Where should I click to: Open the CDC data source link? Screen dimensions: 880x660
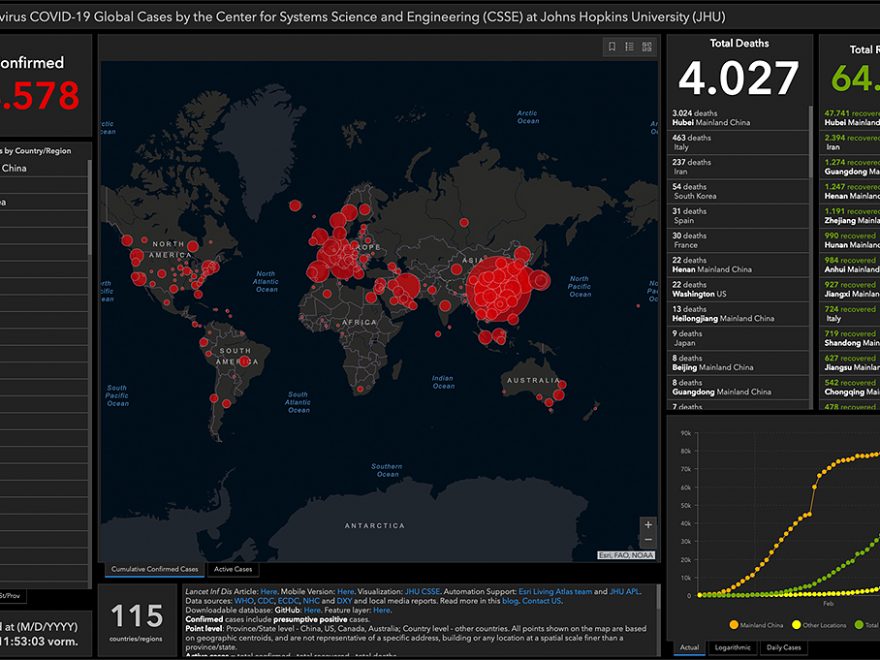pyautogui.click(x=265, y=601)
